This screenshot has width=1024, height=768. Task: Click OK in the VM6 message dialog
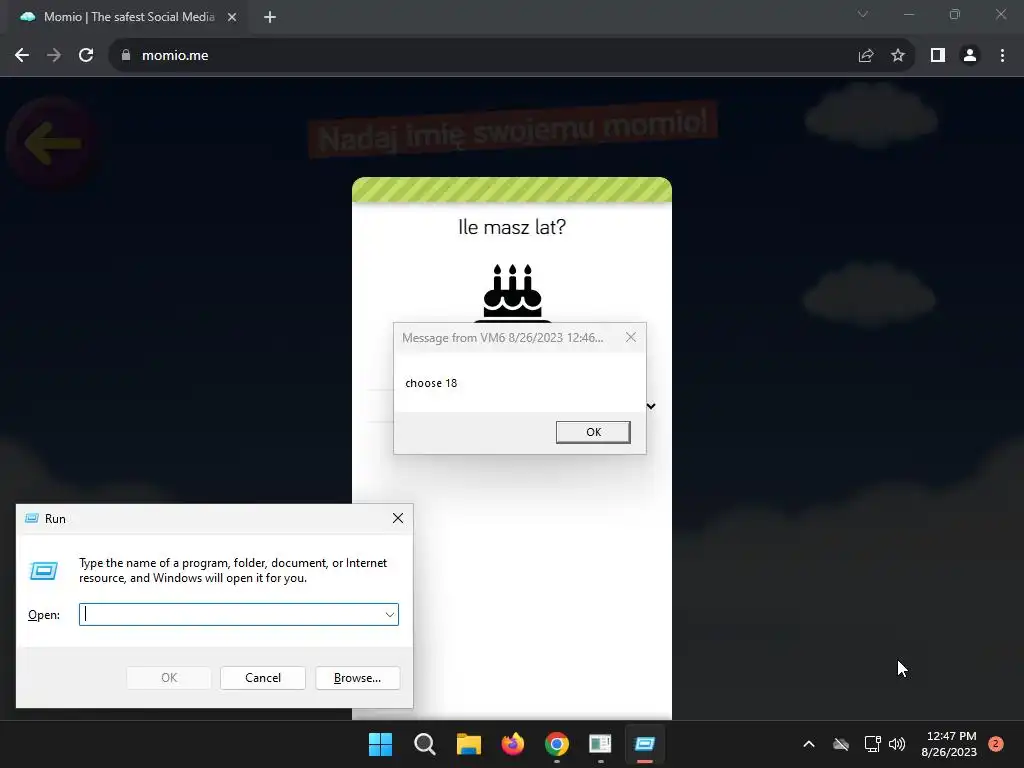point(593,432)
